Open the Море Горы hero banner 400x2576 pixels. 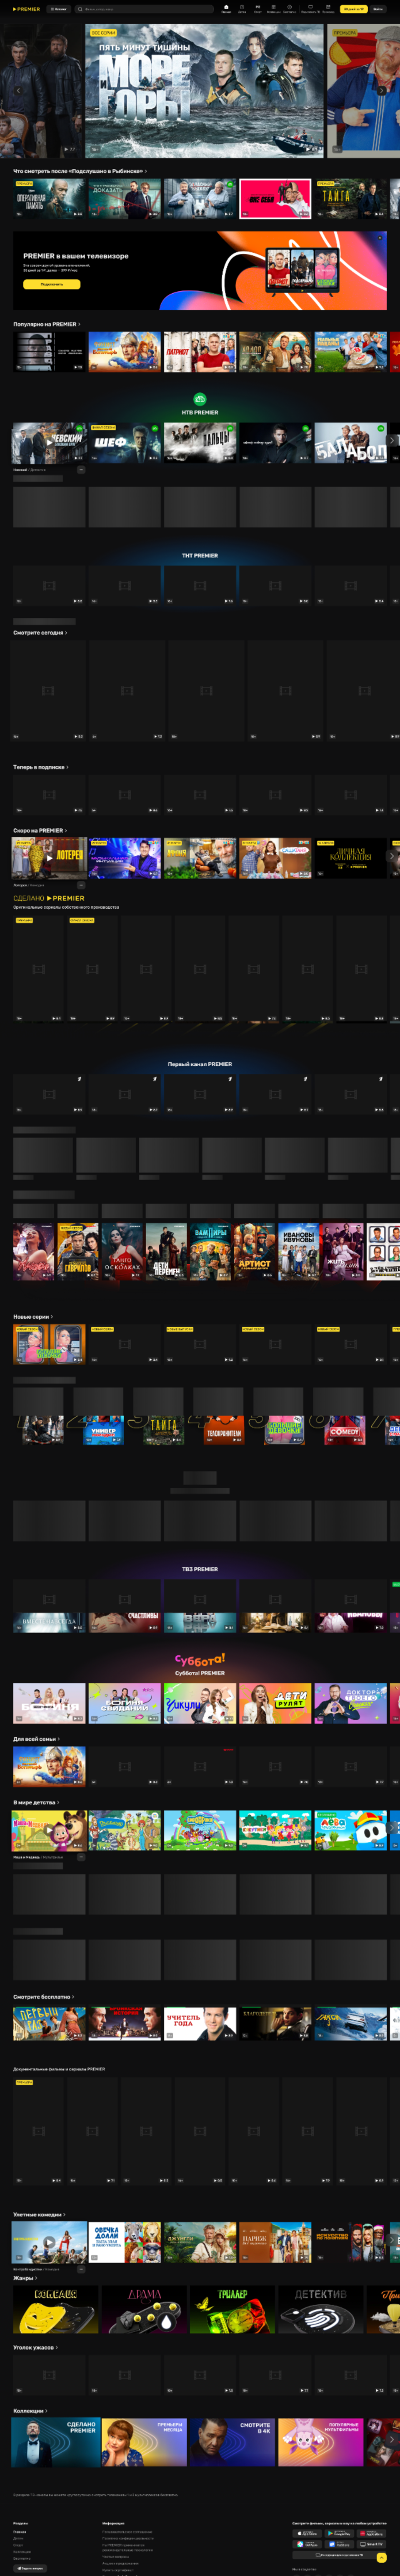pyautogui.click(x=204, y=91)
